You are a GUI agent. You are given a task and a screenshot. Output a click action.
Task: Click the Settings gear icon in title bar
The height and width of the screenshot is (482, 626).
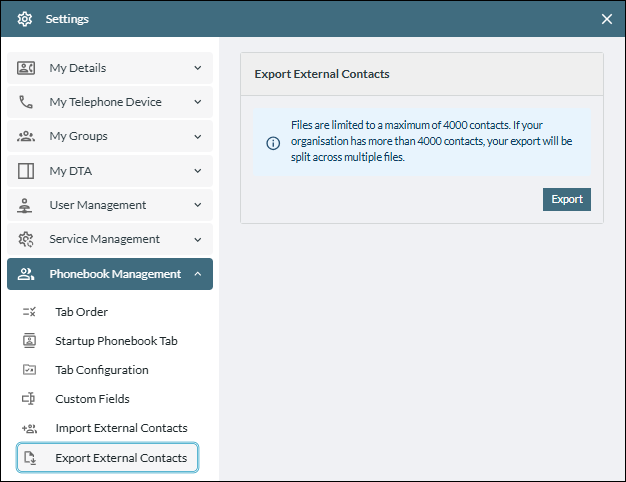click(25, 19)
